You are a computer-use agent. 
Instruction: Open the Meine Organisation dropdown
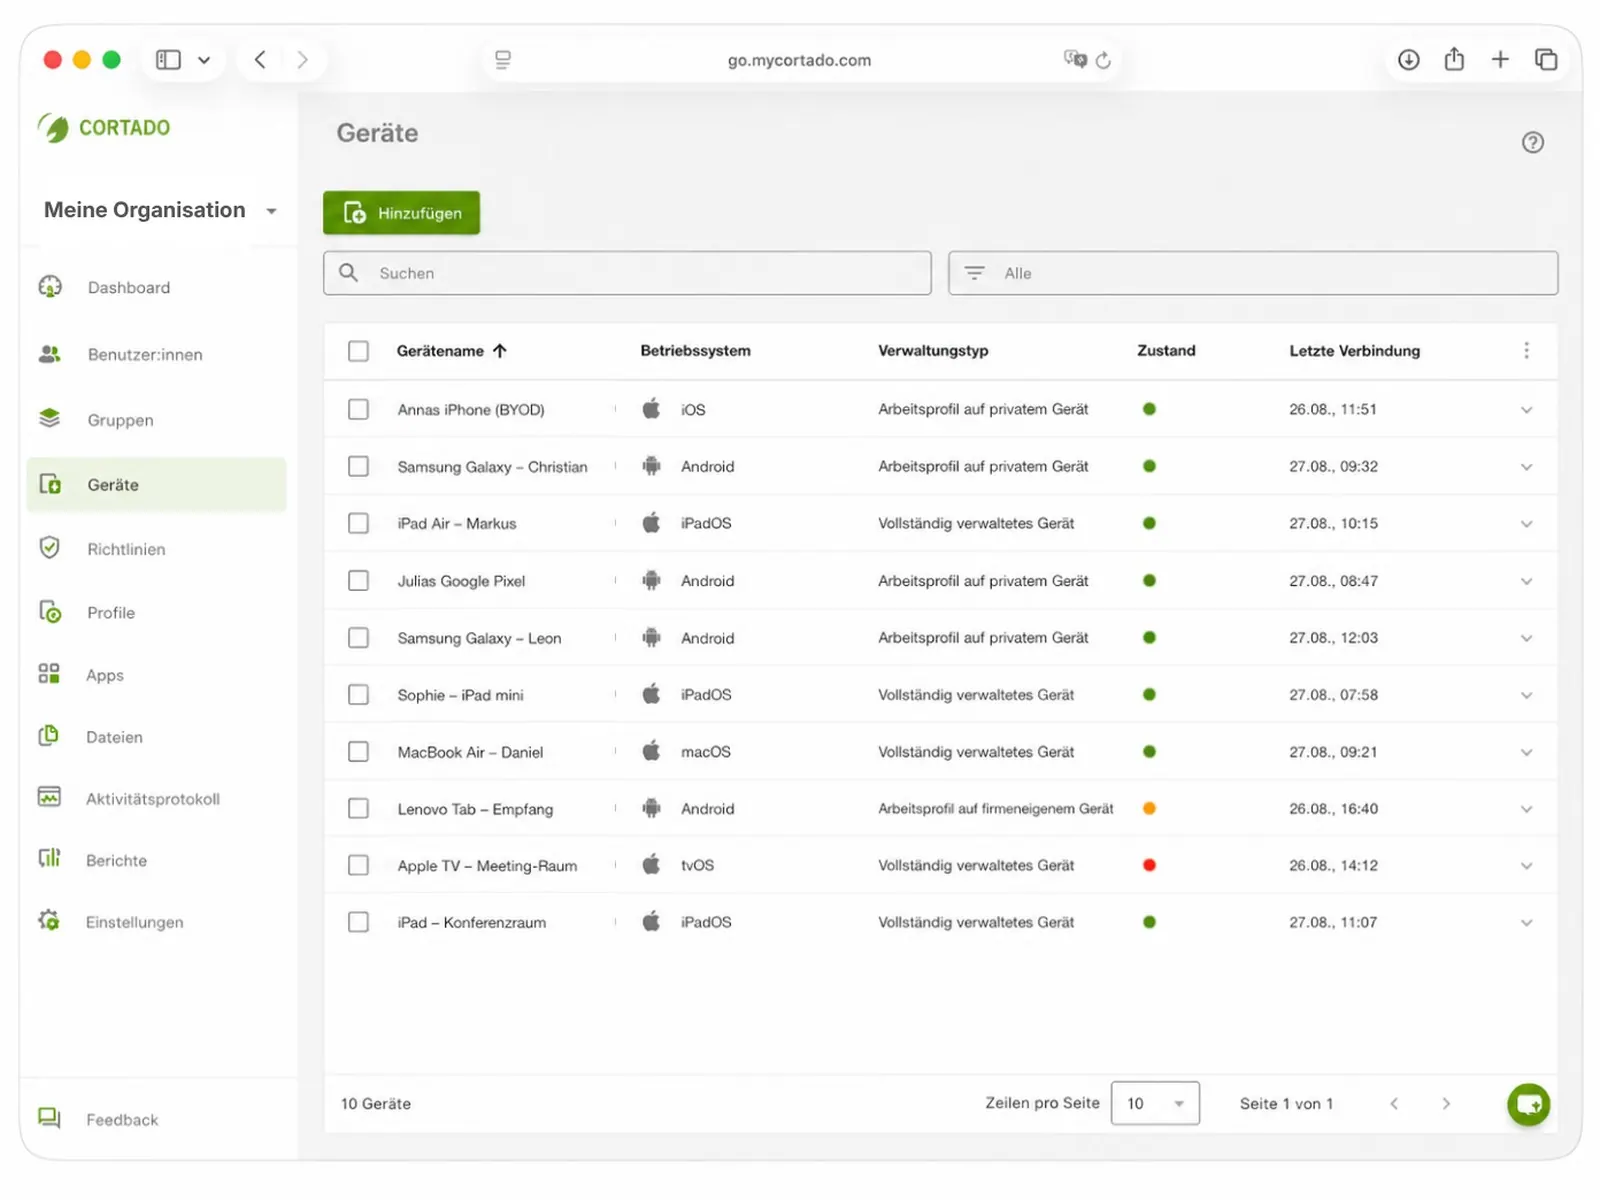160,210
